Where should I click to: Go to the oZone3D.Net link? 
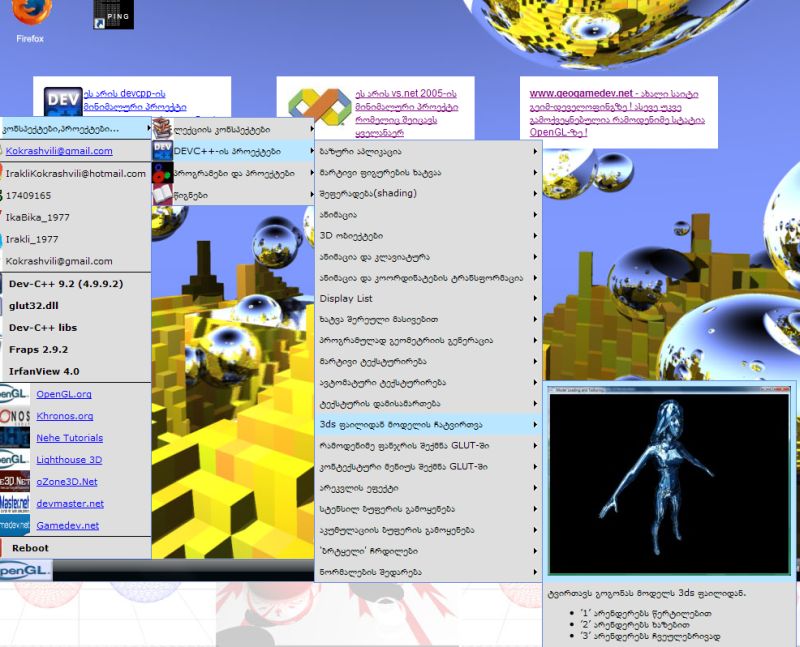(67, 482)
